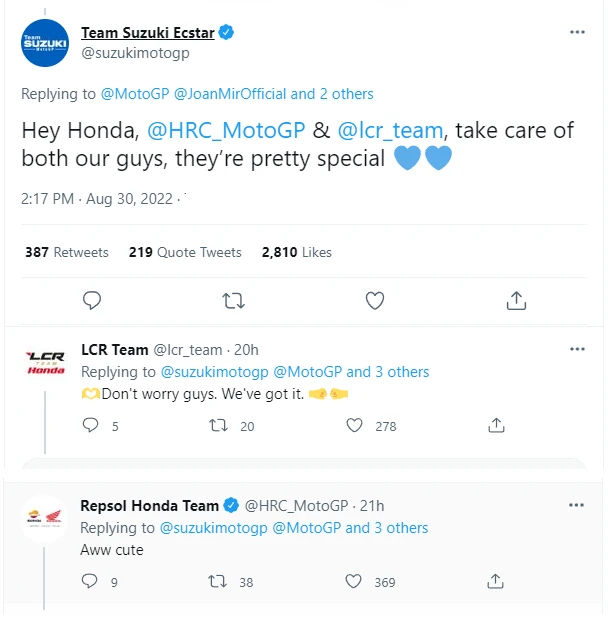608x629 pixels.
Task: Open more options on Repsol Honda tweet
Action: pos(577,505)
